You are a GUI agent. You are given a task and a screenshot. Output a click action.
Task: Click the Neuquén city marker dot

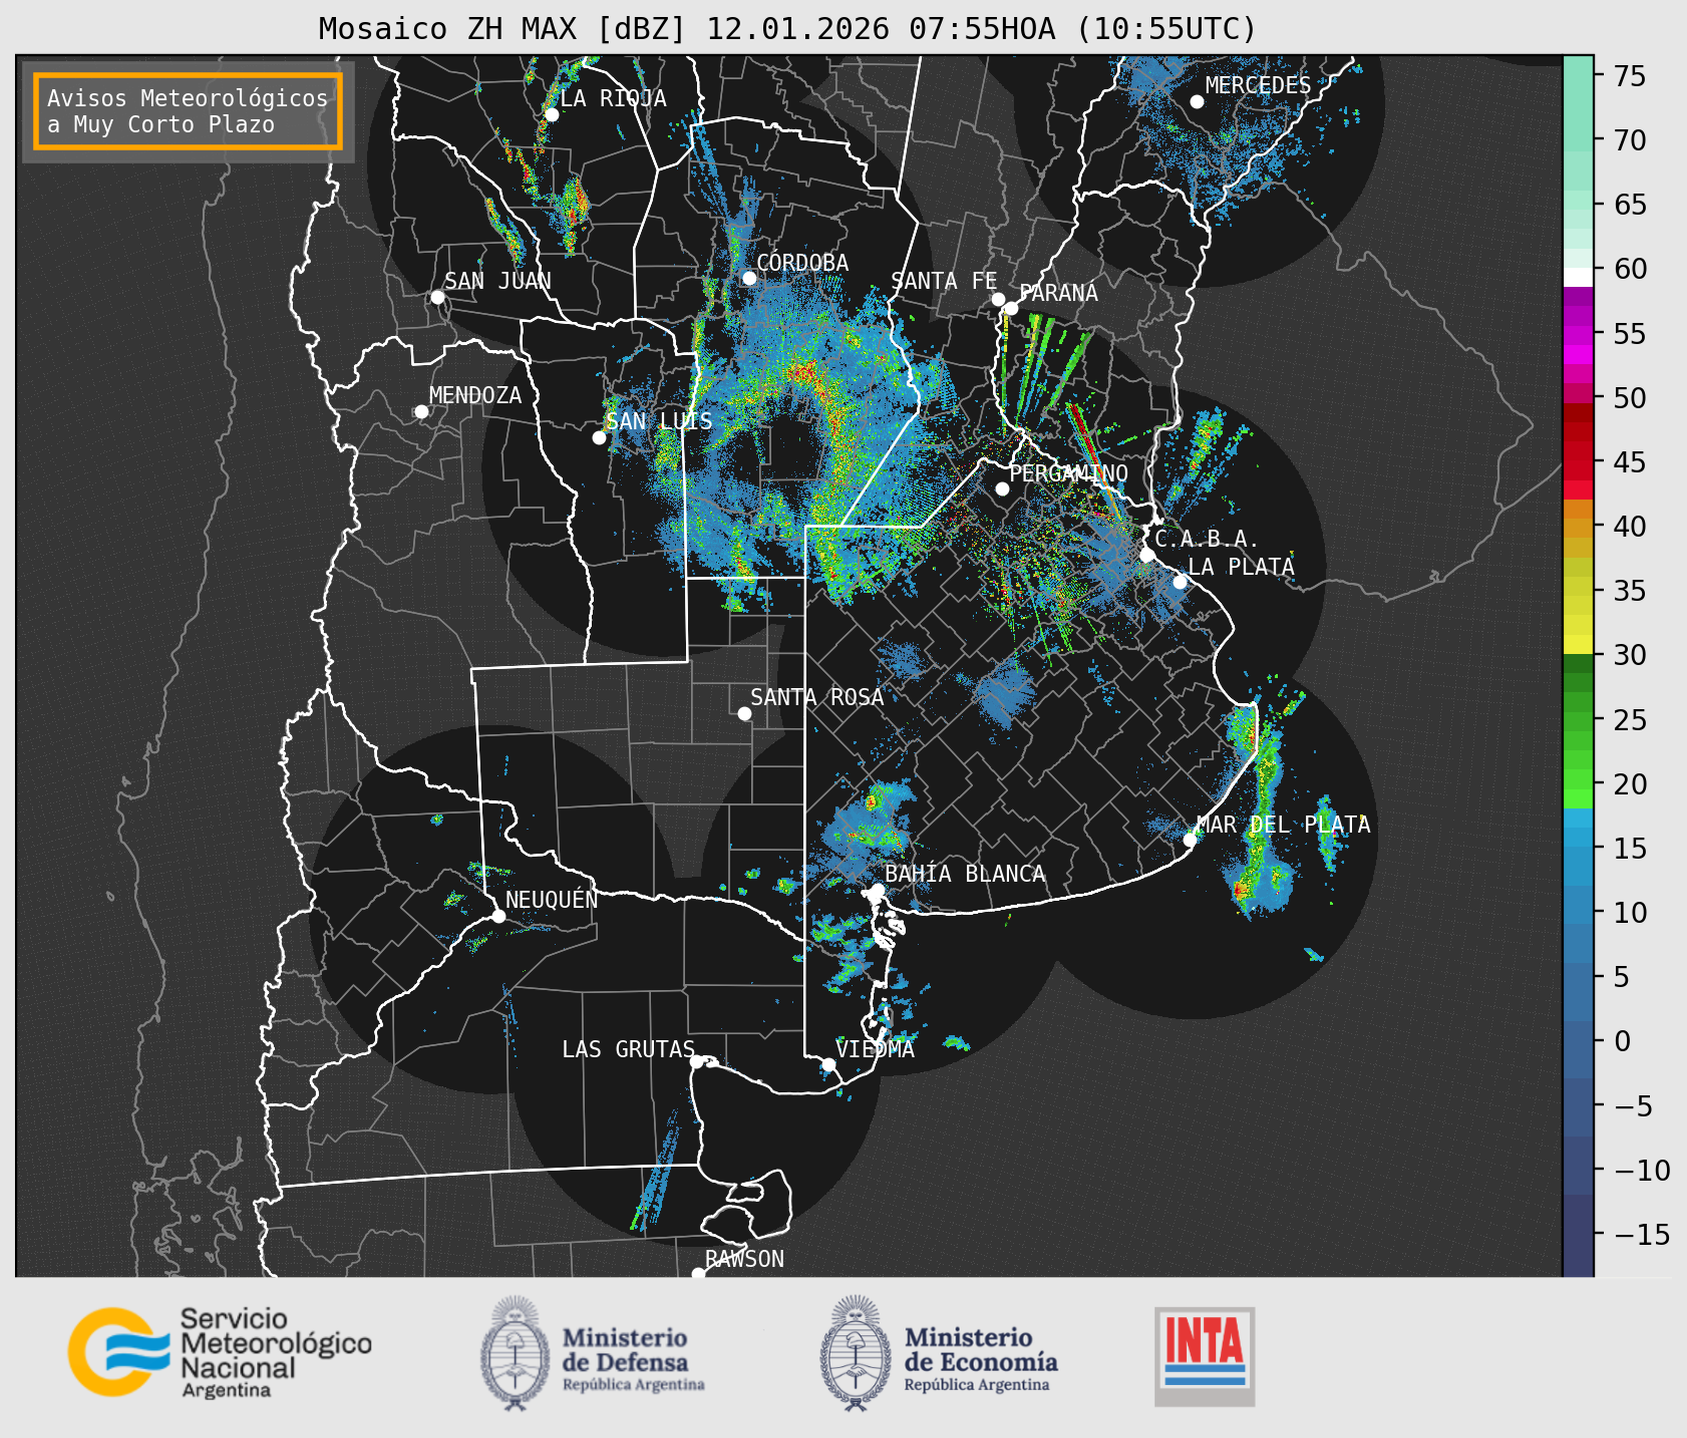498,916
